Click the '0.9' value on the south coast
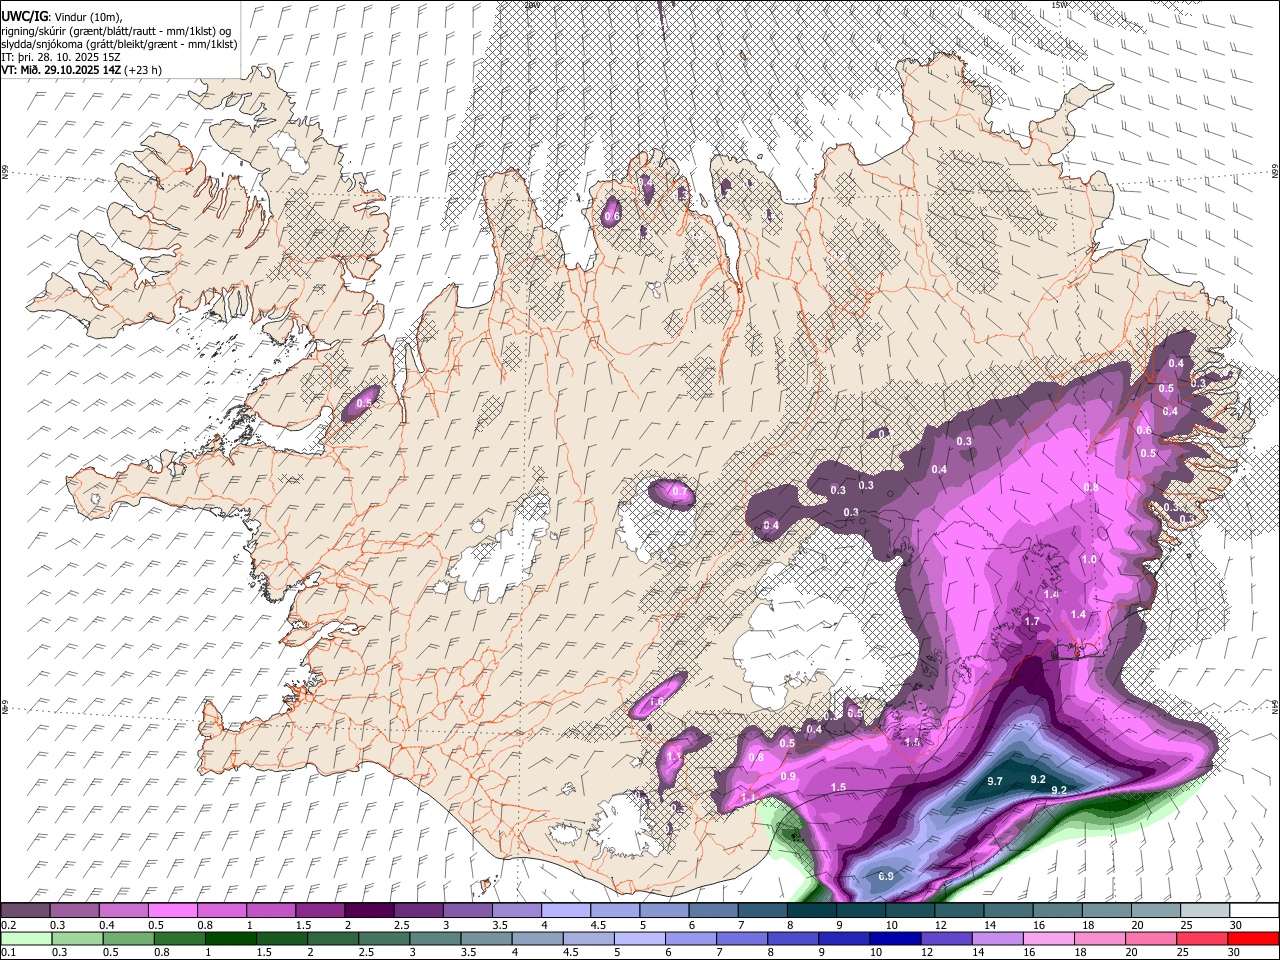This screenshot has height=960, width=1280. (x=788, y=777)
